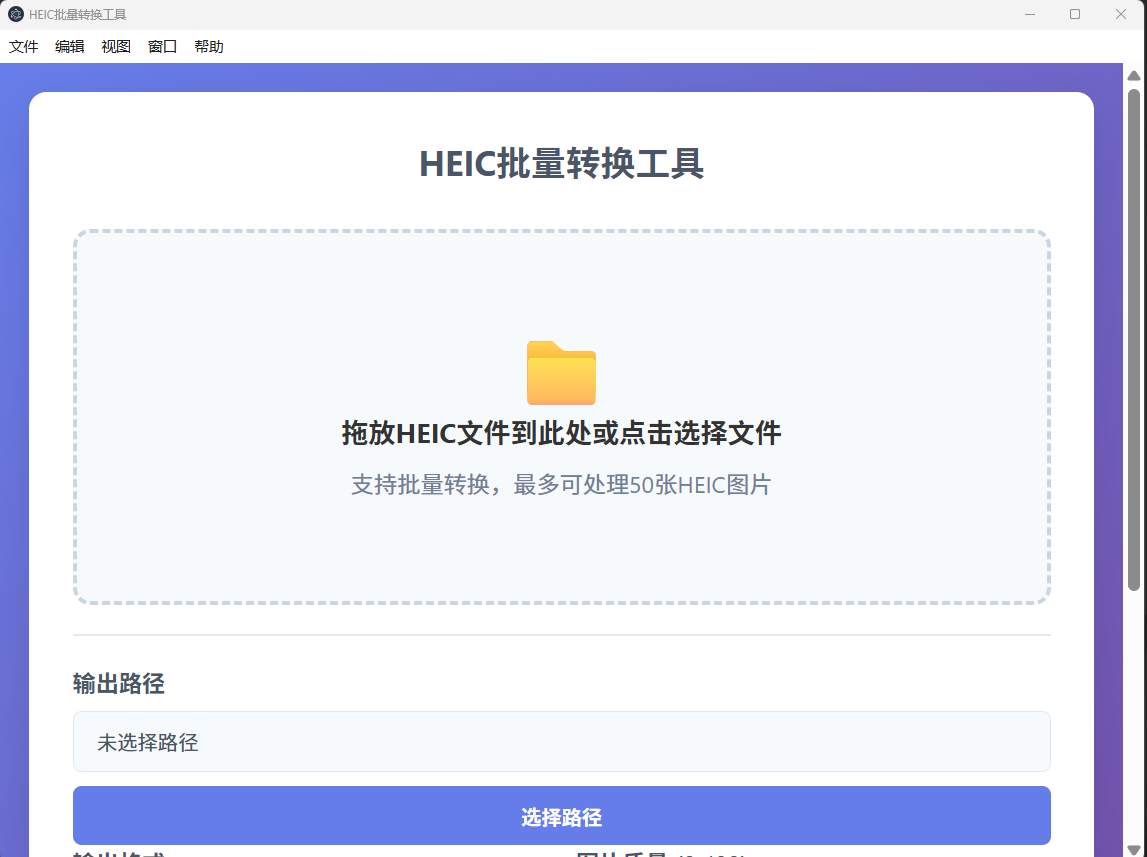Open the 视图 menu
This screenshot has width=1147, height=857.
coord(116,47)
